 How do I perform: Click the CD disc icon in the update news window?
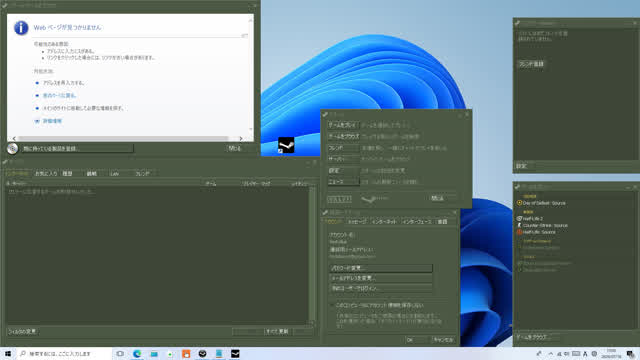pyautogui.click(x=12, y=149)
